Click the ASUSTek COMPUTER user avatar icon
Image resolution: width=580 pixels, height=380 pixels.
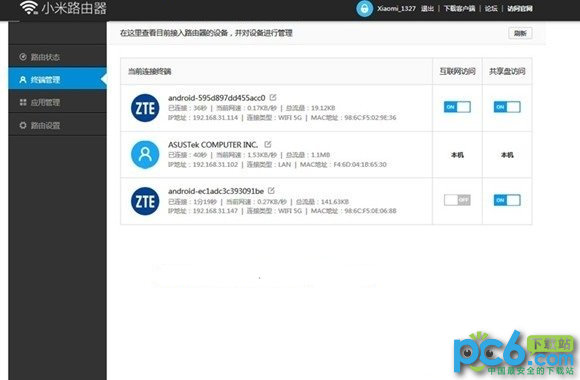(145, 154)
